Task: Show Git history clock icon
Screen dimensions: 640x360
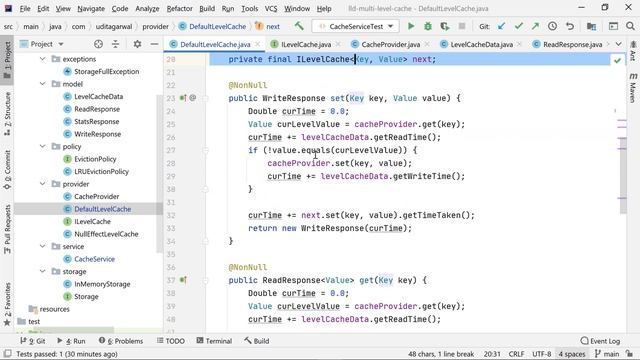Action: 552,27
